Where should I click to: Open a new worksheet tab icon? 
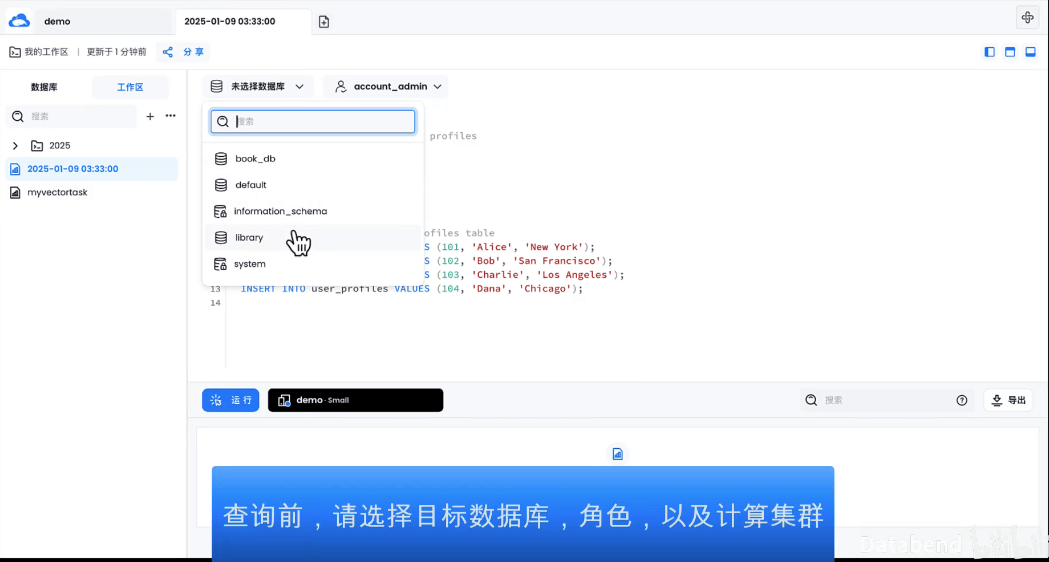pos(324,21)
